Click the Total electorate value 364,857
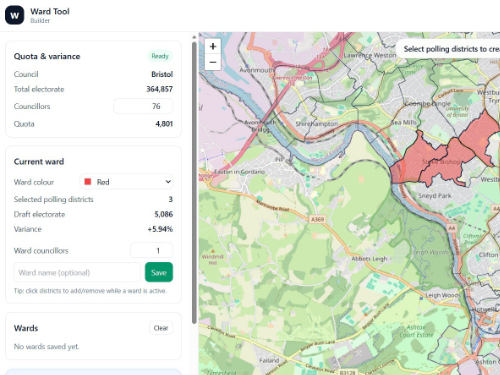500x375 pixels. (159, 89)
